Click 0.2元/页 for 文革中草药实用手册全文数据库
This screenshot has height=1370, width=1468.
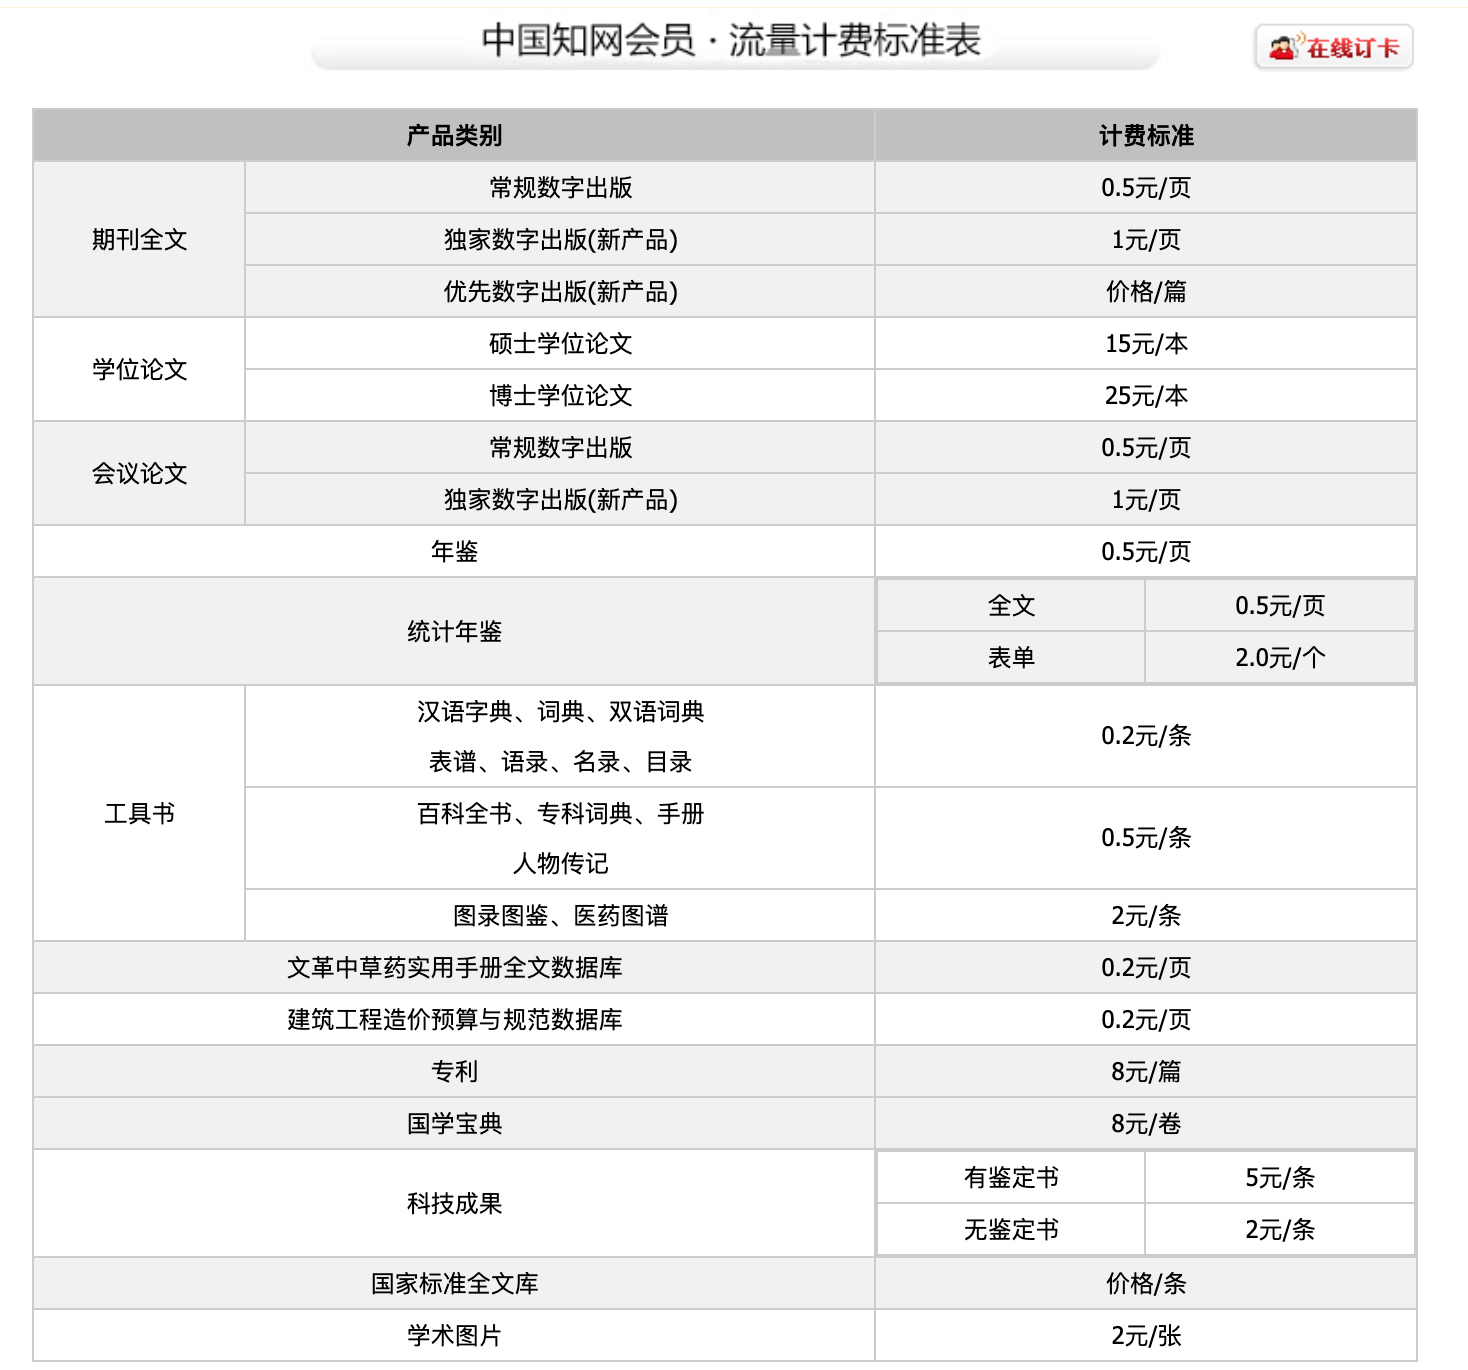tap(1146, 967)
